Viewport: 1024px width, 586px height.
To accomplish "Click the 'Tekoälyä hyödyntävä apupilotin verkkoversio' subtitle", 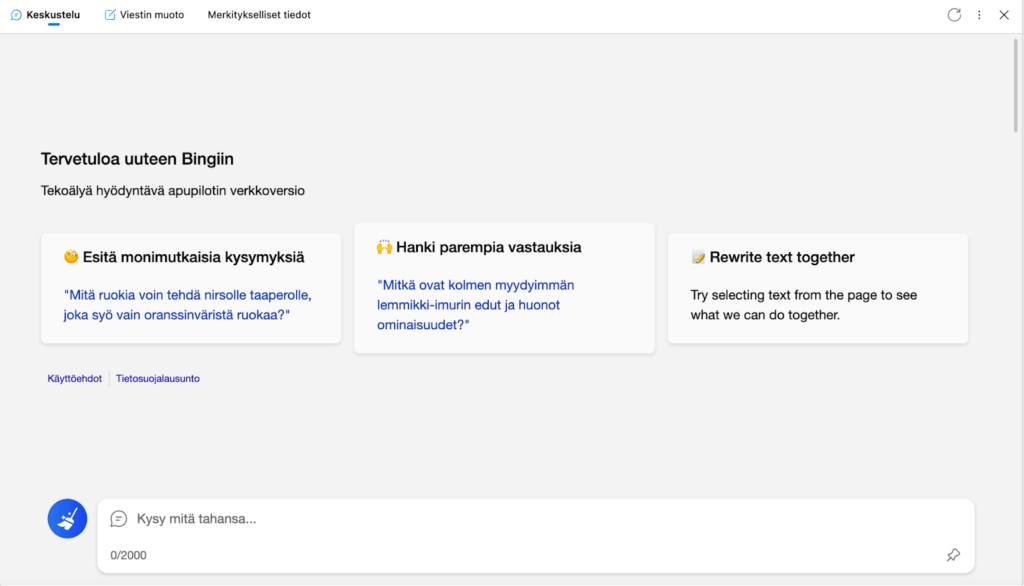I will pos(172,191).
